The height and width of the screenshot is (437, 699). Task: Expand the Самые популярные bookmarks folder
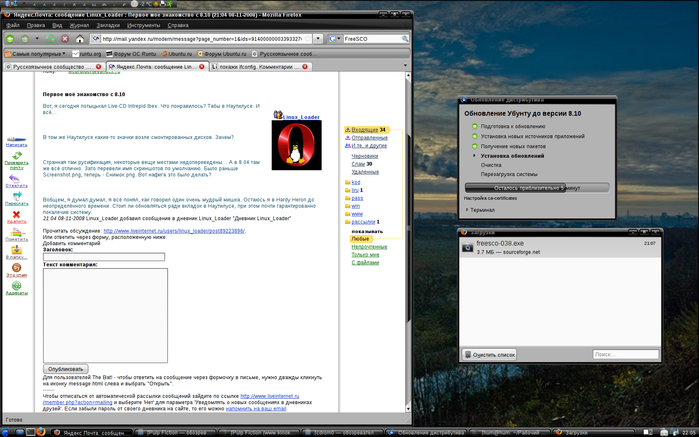pyautogui.click(x=35, y=54)
